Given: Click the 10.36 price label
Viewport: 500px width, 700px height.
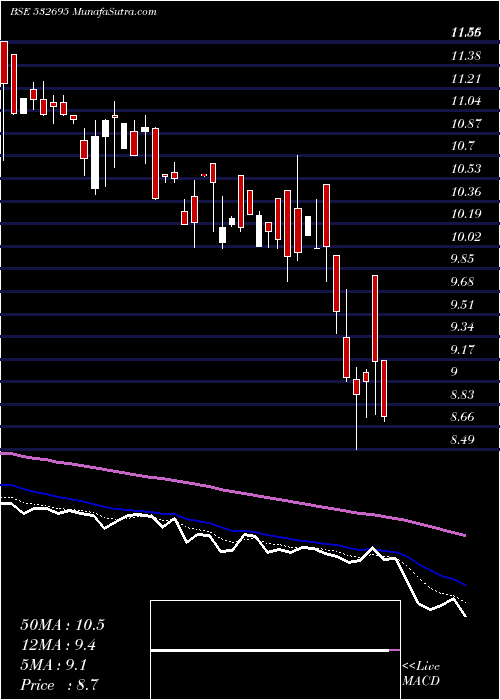Looking at the screenshot, I should [466, 192].
